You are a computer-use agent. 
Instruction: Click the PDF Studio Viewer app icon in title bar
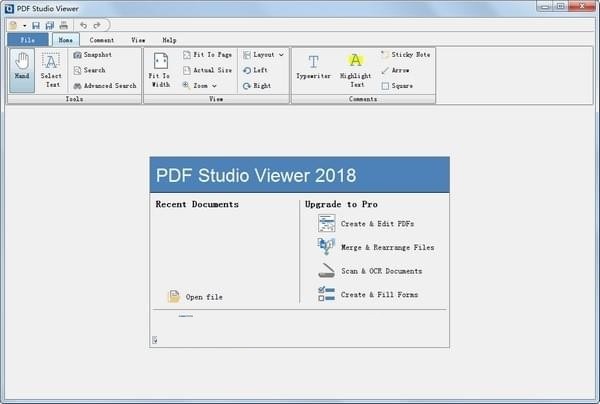(9, 8)
